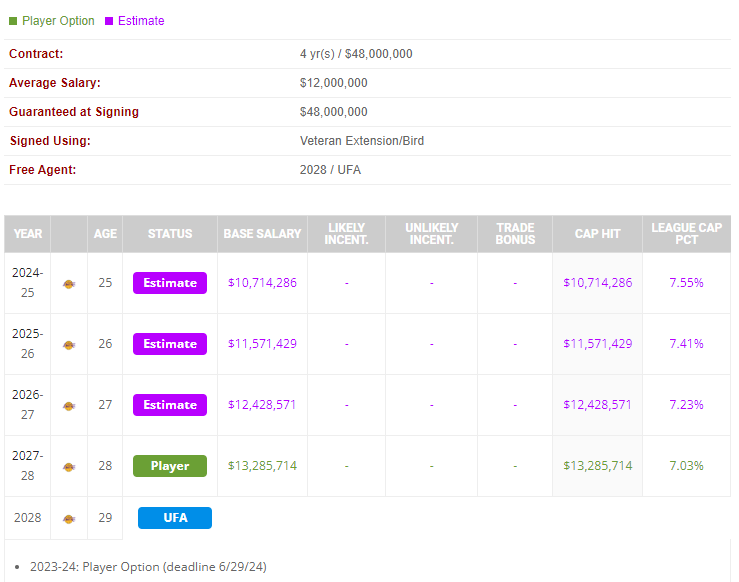Image resolution: width=739 pixels, height=582 pixels.
Task: Click the Lakers logo in the 2028 row
Action: [69, 519]
